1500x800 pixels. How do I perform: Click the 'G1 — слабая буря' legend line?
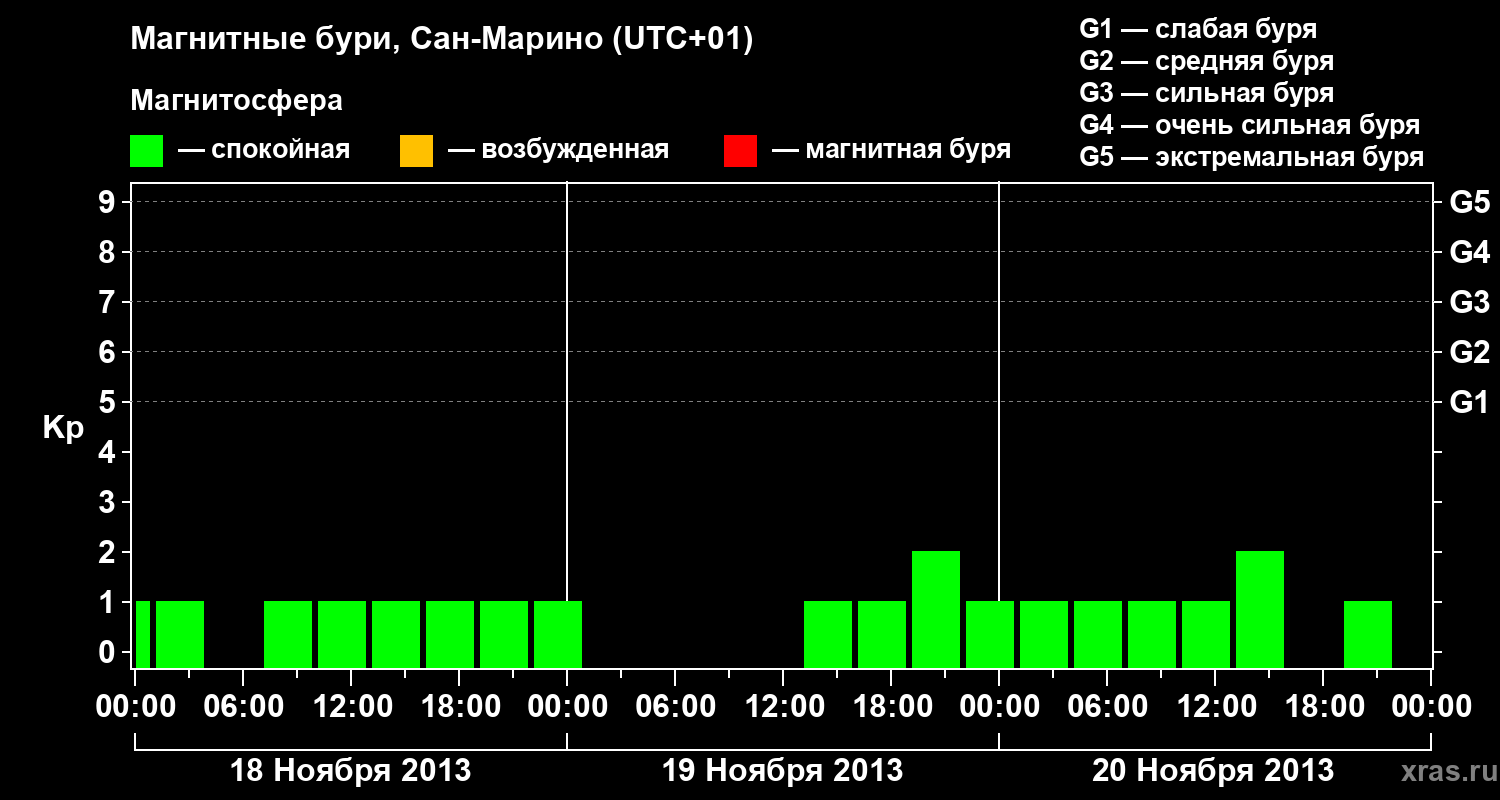[1198, 29]
